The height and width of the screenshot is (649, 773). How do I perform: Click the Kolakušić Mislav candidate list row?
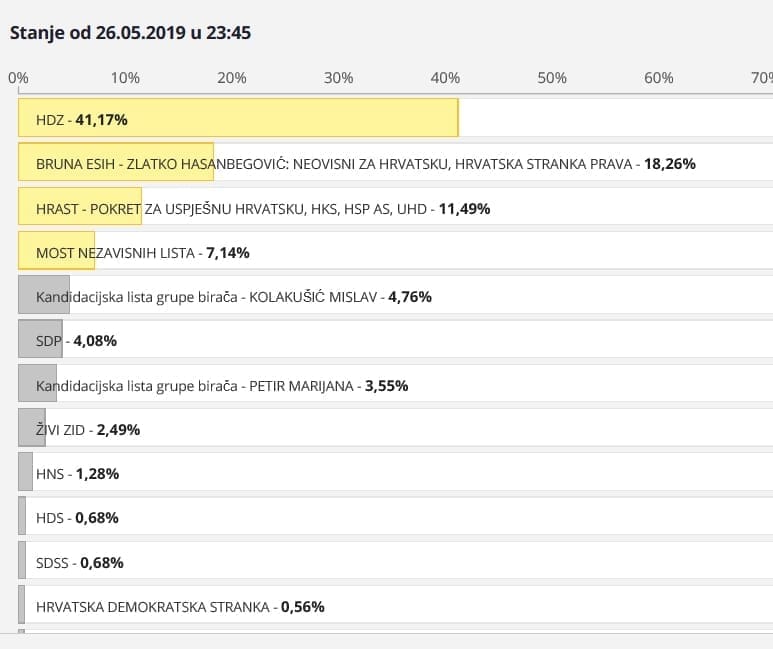(233, 296)
